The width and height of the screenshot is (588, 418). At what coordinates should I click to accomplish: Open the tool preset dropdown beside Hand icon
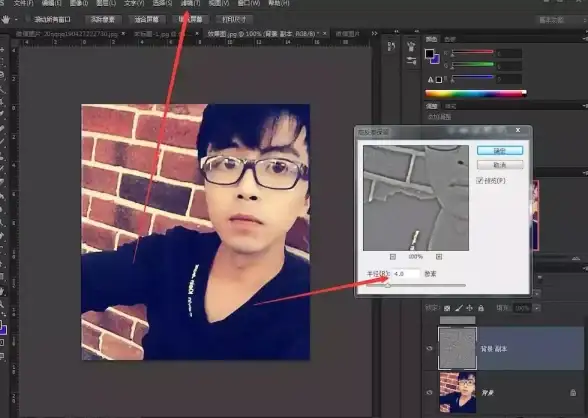pos(16,19)
